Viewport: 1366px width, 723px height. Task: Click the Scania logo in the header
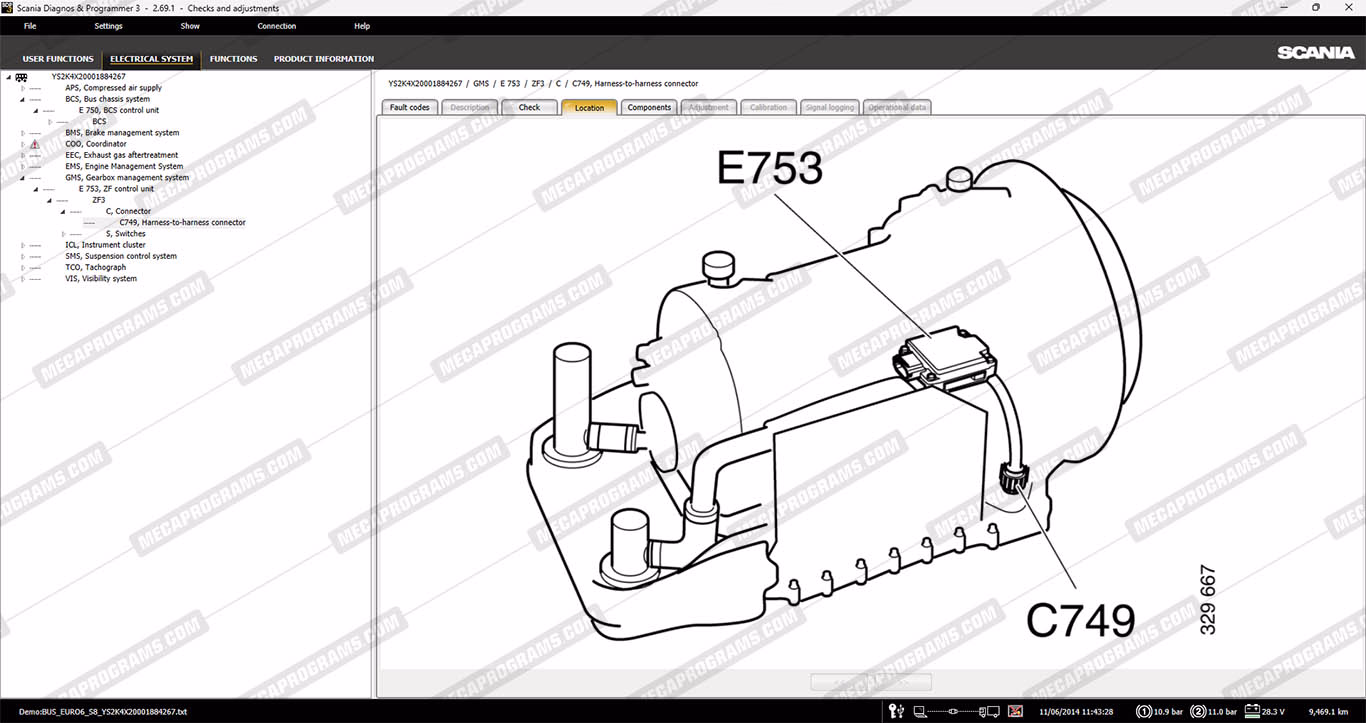point(1316,53)
